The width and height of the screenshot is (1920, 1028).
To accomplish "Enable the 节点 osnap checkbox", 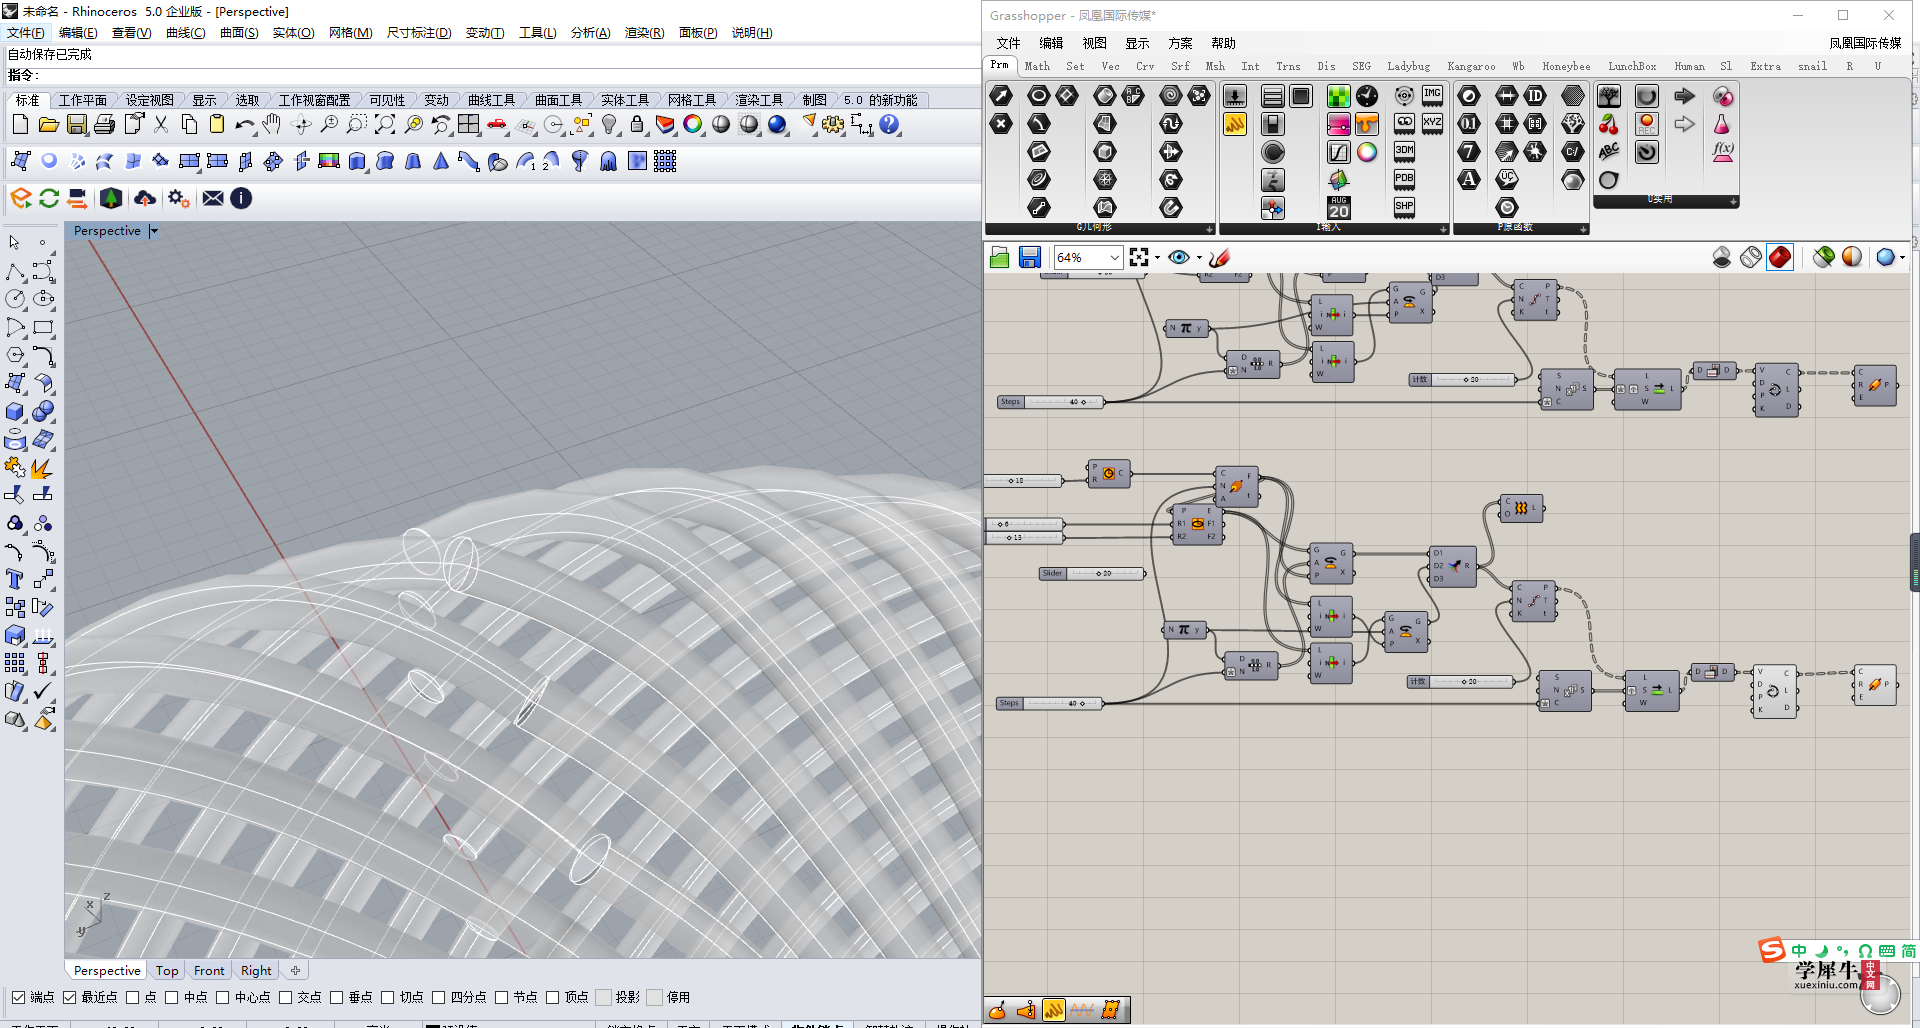I will 501,997.
